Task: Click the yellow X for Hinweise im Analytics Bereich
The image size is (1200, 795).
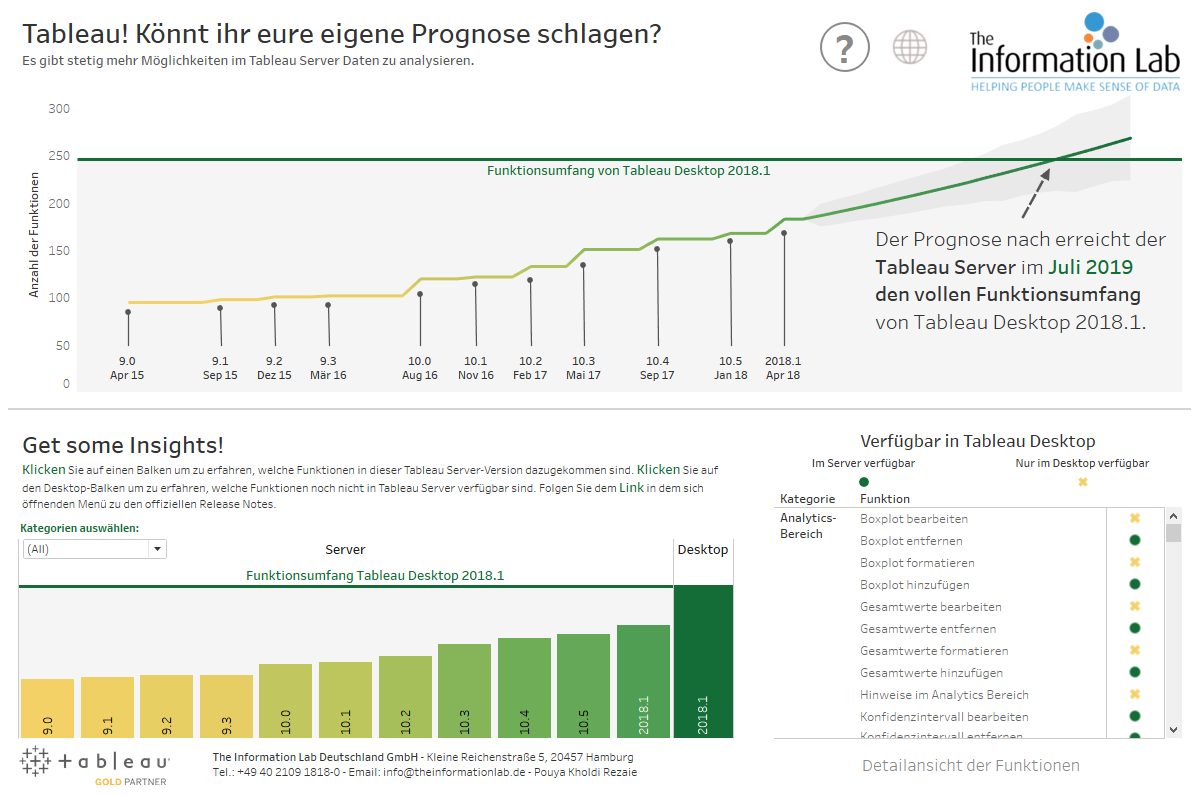Action: [1135, 694]
